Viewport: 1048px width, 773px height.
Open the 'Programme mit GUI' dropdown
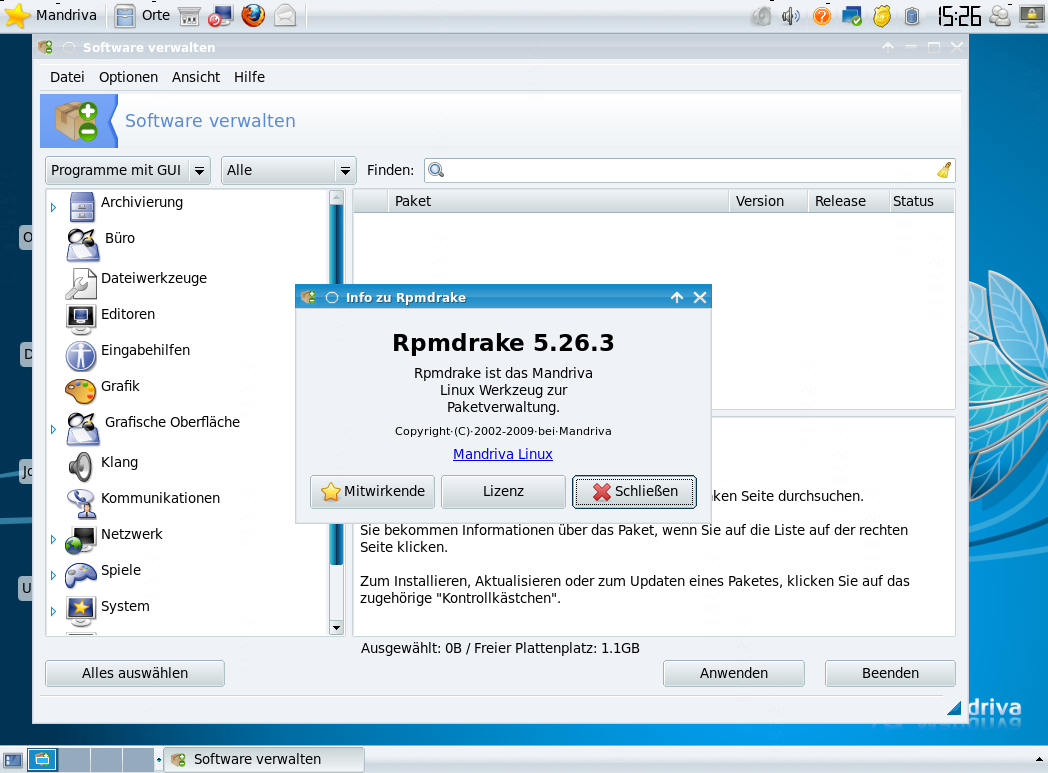pyautogui.click(x=127, y=170)
